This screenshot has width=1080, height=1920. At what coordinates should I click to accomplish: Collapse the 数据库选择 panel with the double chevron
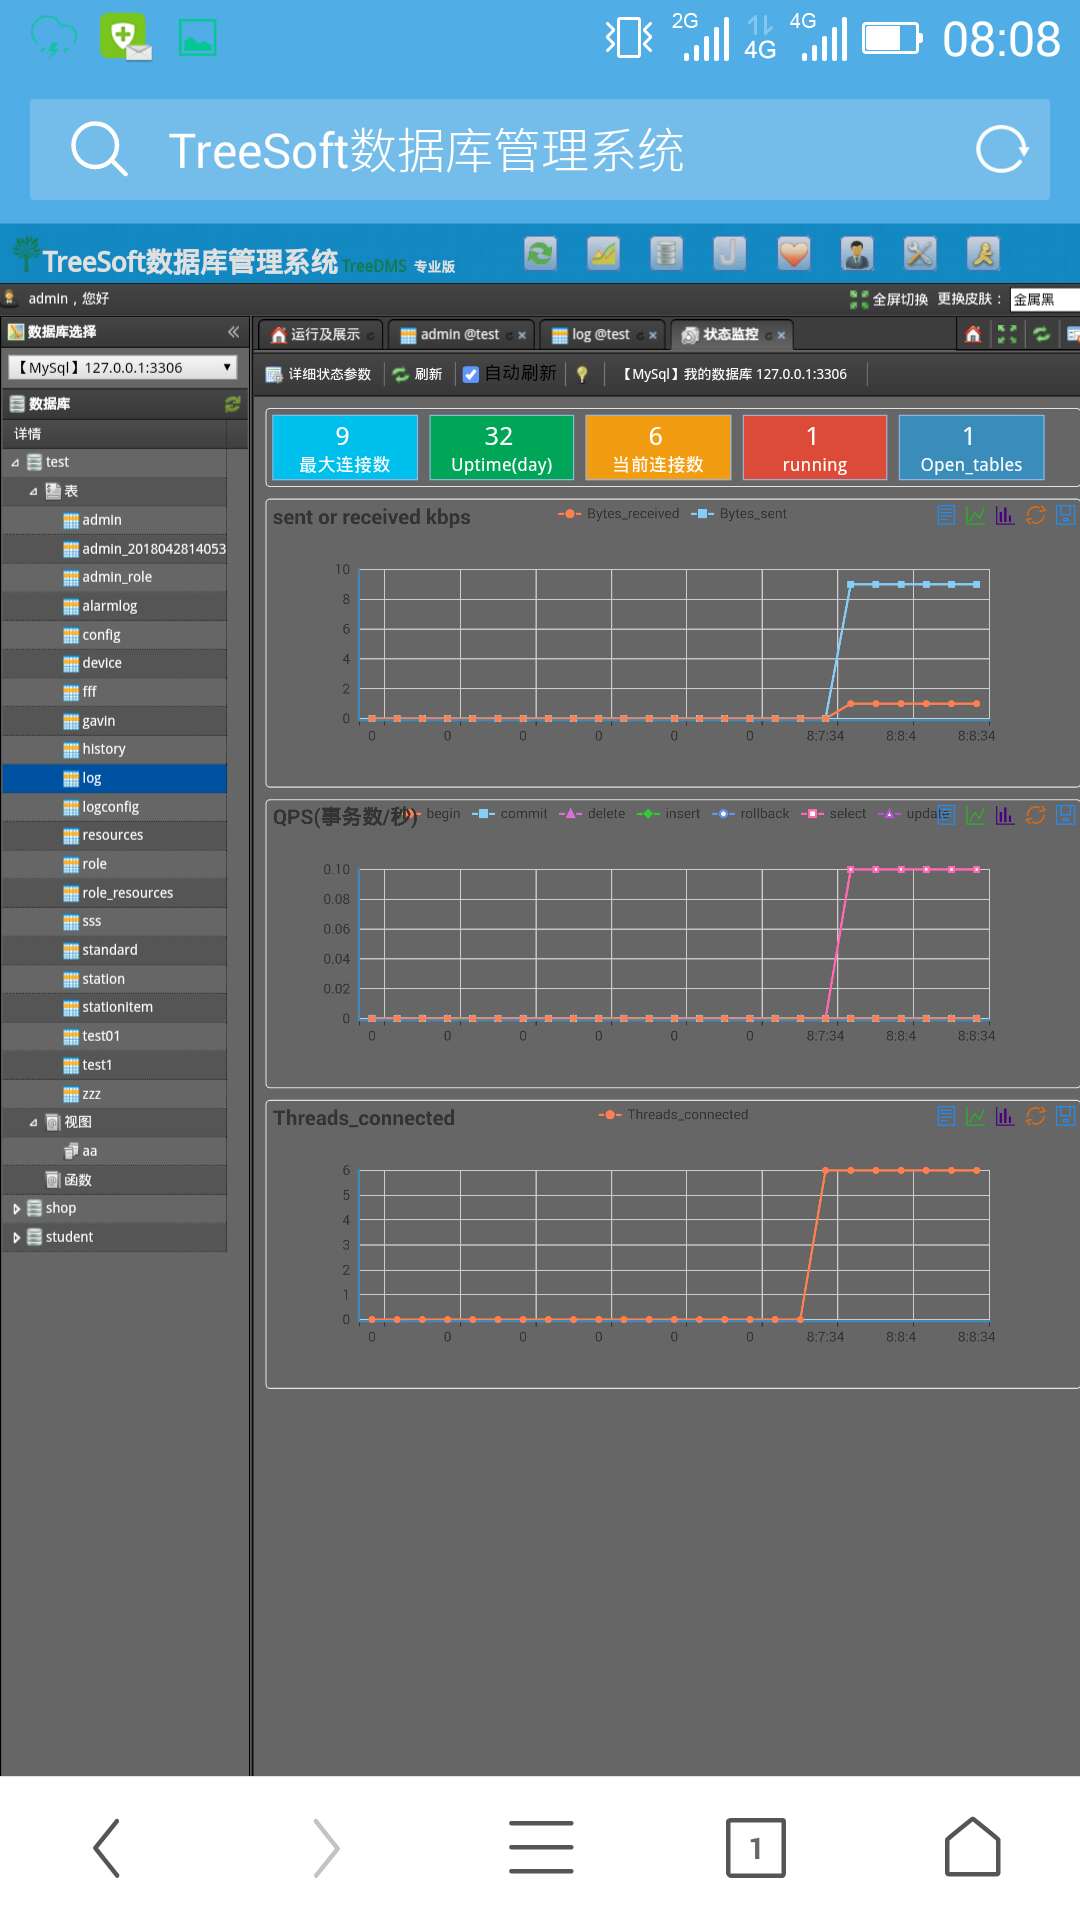233,332
